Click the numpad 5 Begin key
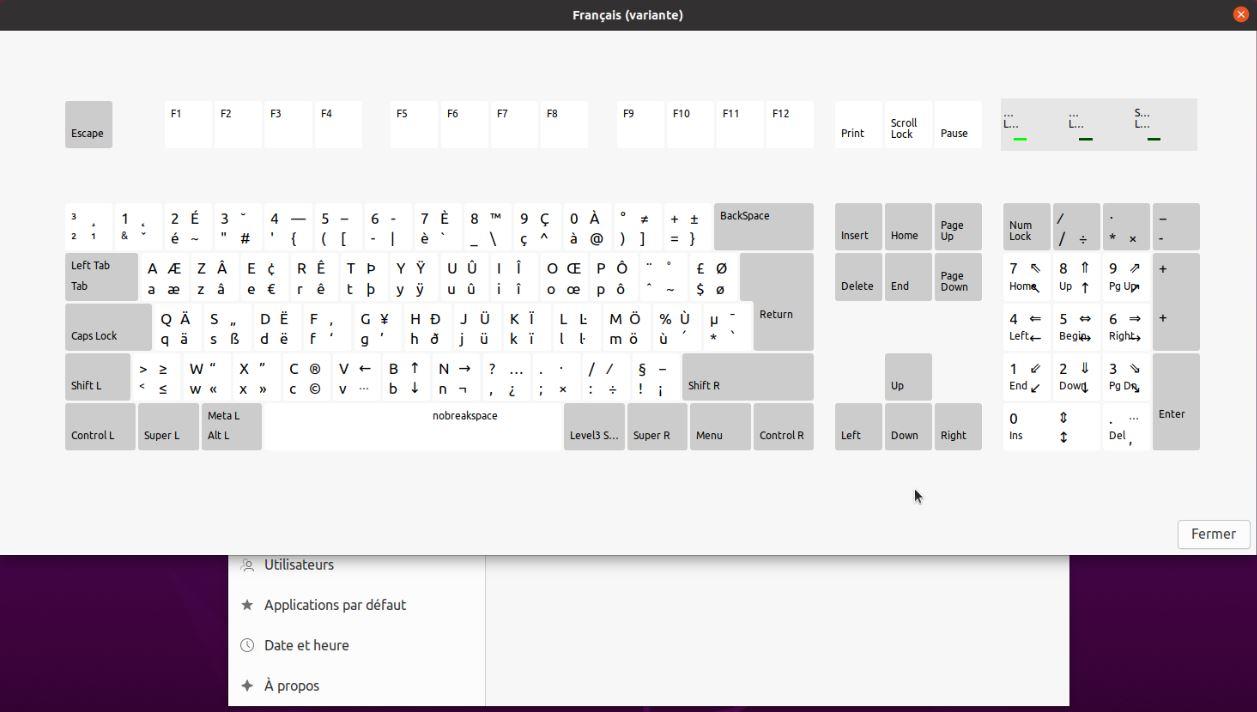The width and height of the screenshot is (1257, 712). tap(1076, 327)
